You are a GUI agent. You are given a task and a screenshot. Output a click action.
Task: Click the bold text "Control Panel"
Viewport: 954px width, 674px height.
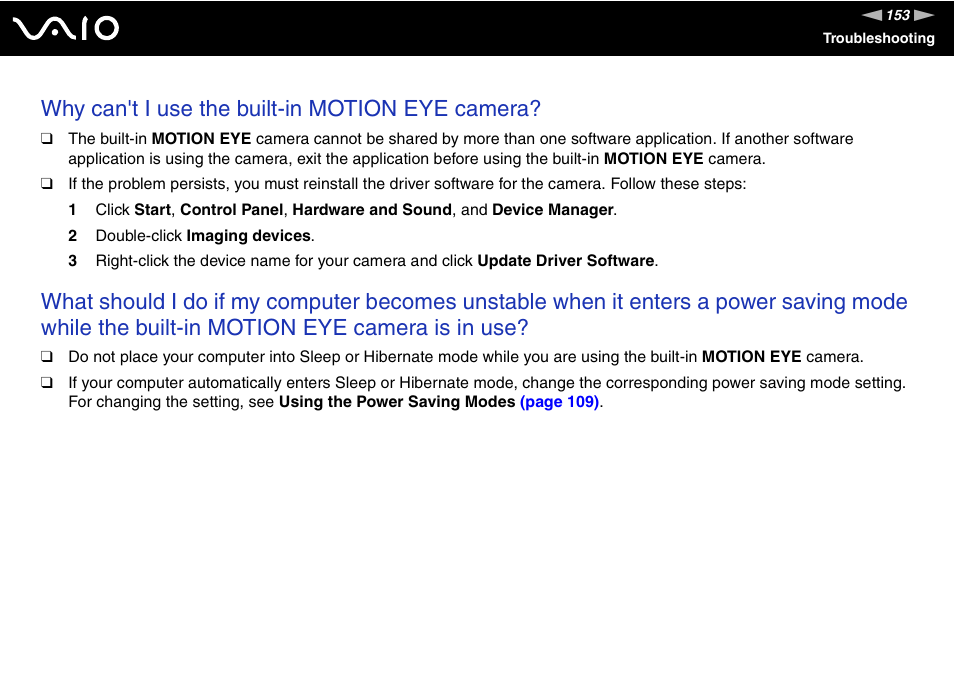click(231, 210)
